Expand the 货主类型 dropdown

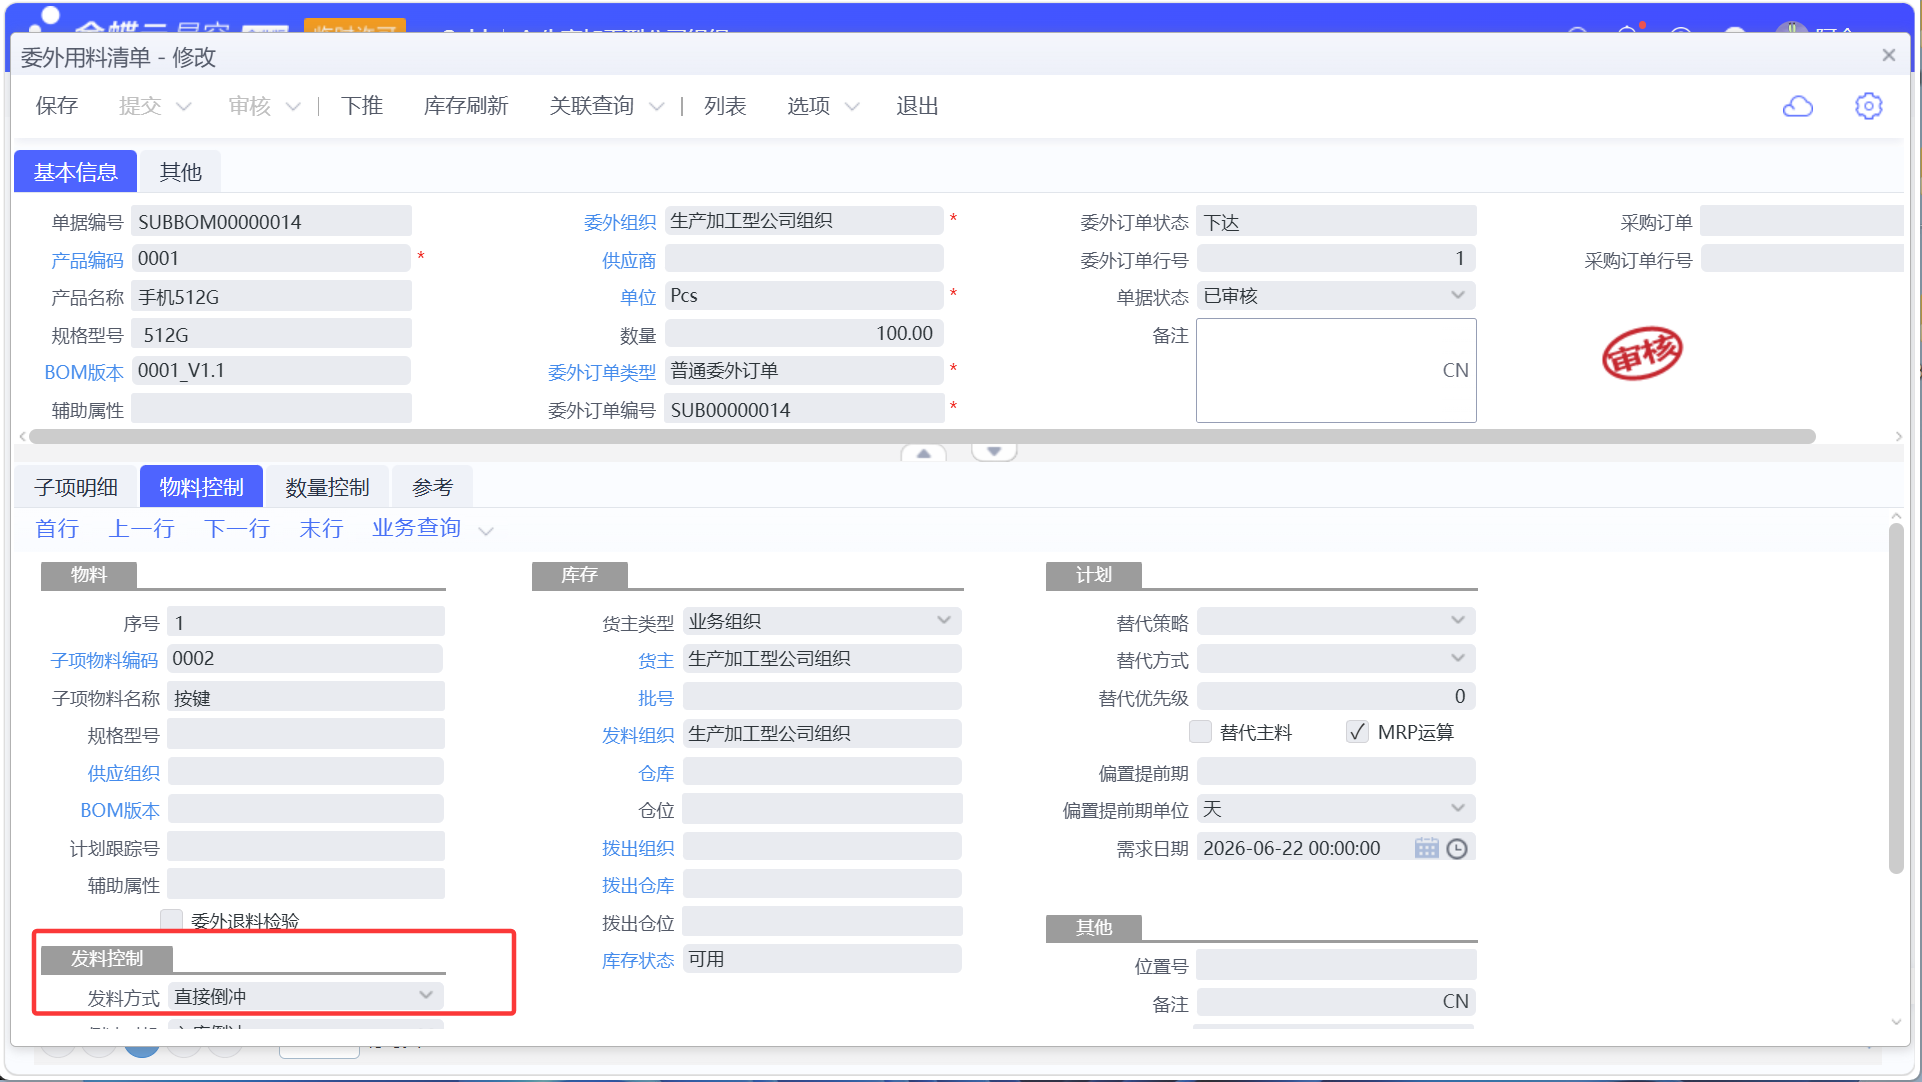click(x=822, y=621)
